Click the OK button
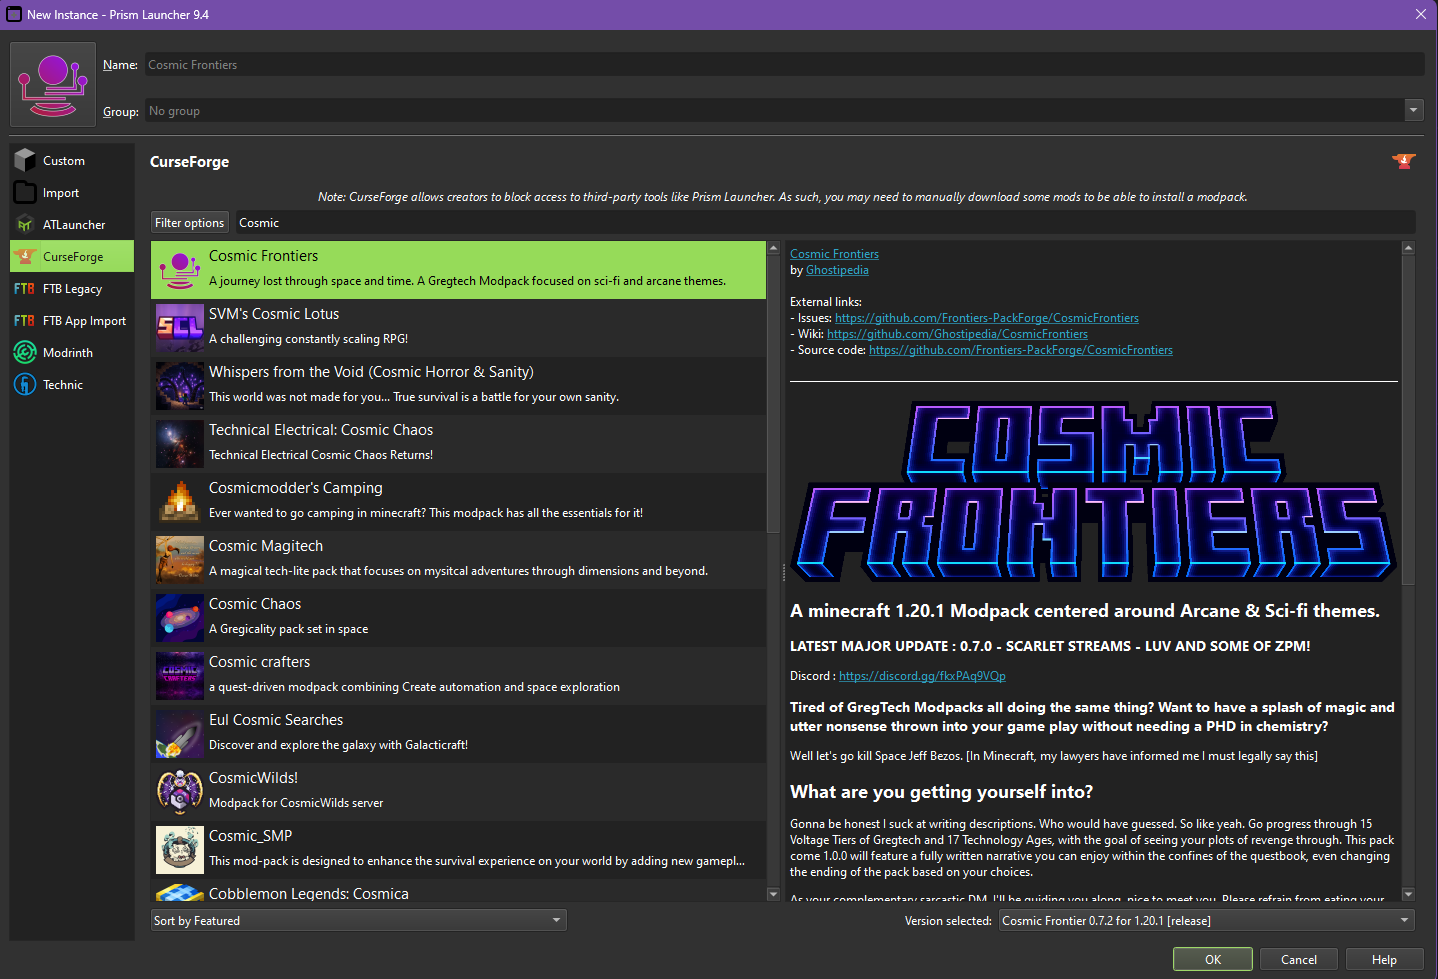This screenshot has width=1438, height=979. pos(1213,959)
